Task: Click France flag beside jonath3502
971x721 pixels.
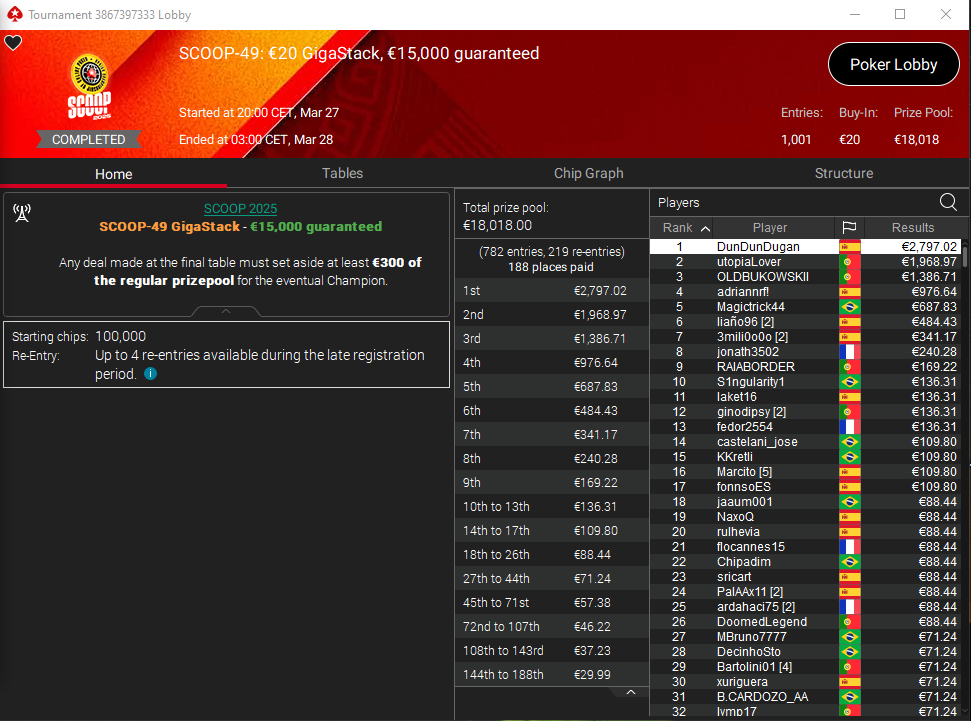Action: [850, 352]
